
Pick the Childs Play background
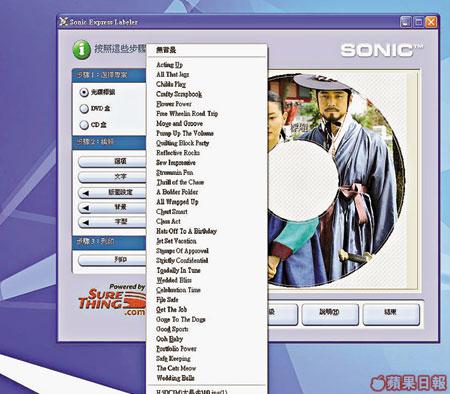(207, 84)
